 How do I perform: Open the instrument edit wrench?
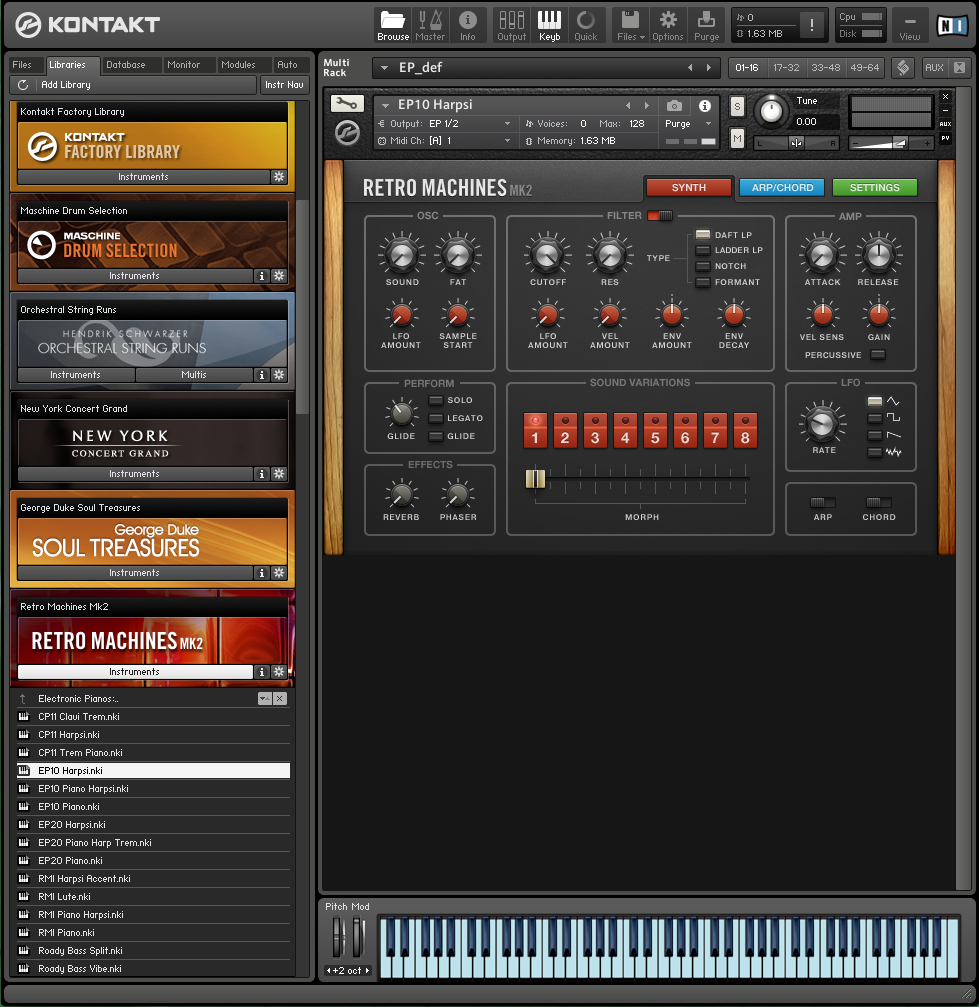pos(347,103)
